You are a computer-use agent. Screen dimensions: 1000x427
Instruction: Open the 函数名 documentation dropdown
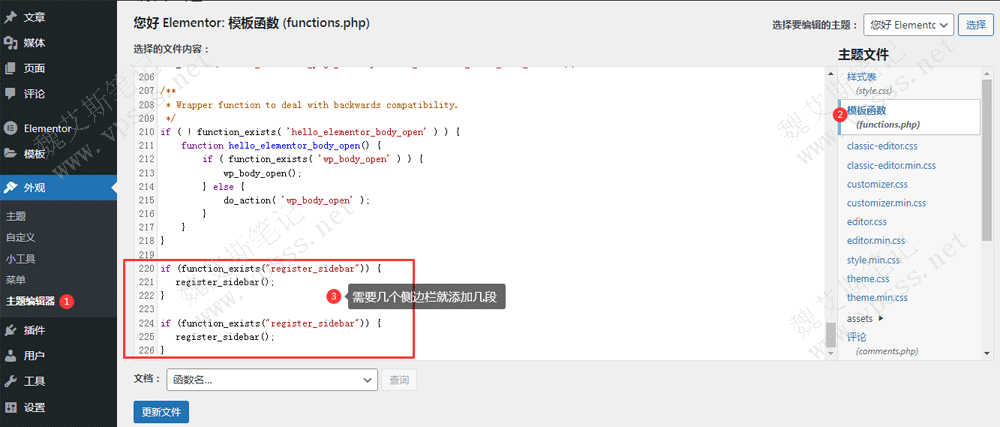point(272,380)
